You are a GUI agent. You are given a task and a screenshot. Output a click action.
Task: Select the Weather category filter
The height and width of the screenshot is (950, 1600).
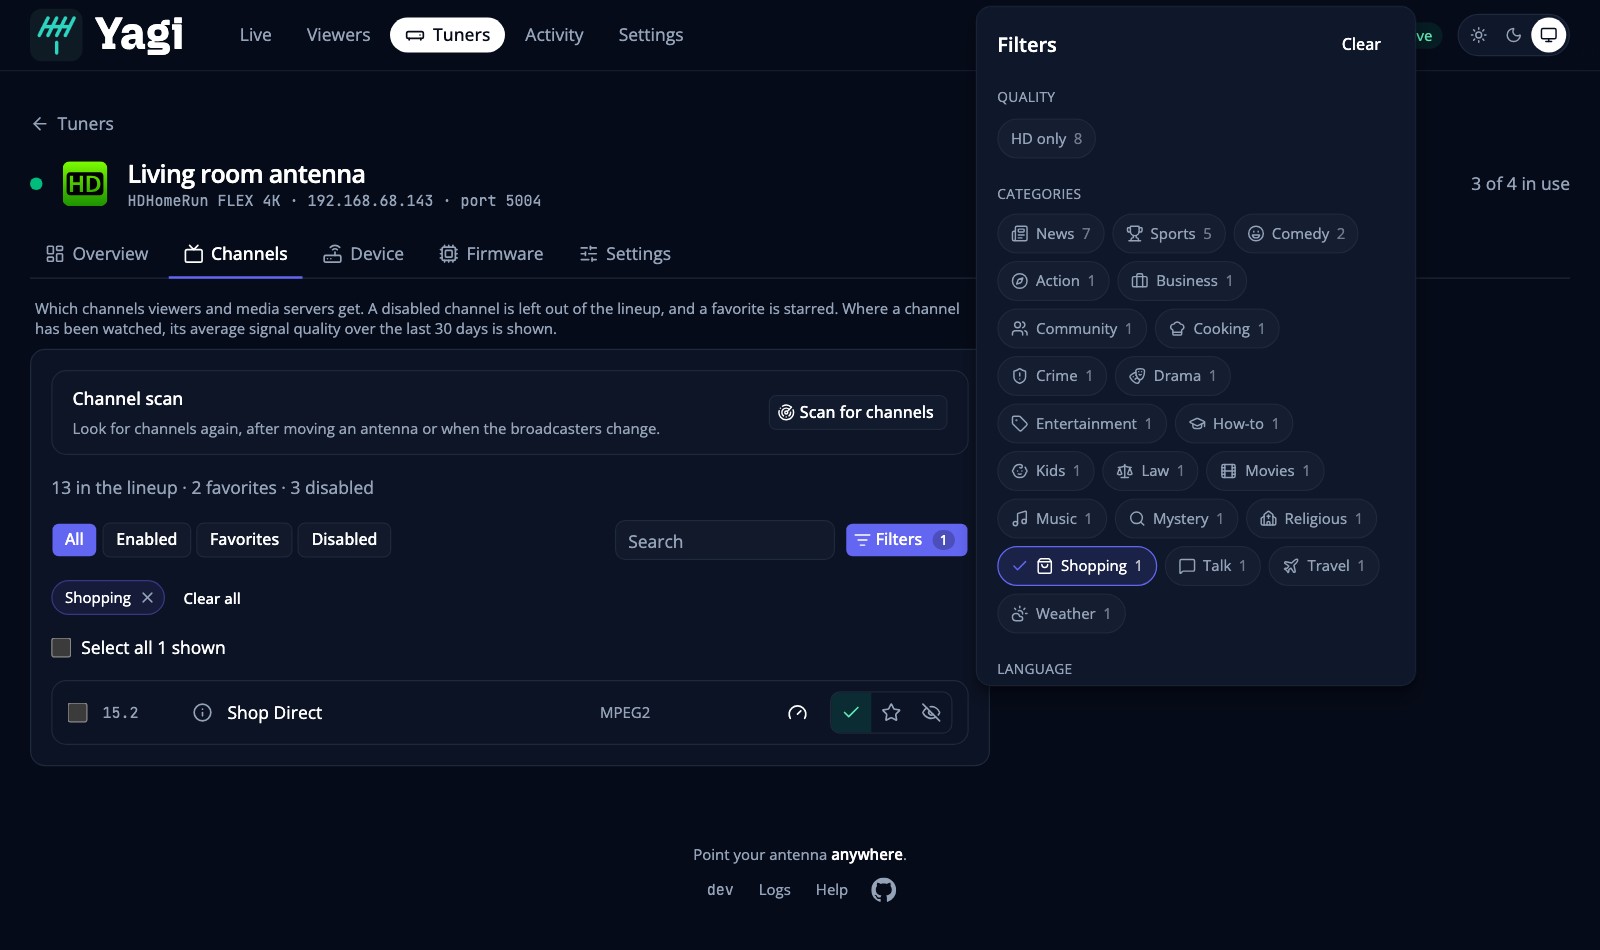coord(1061,614)
